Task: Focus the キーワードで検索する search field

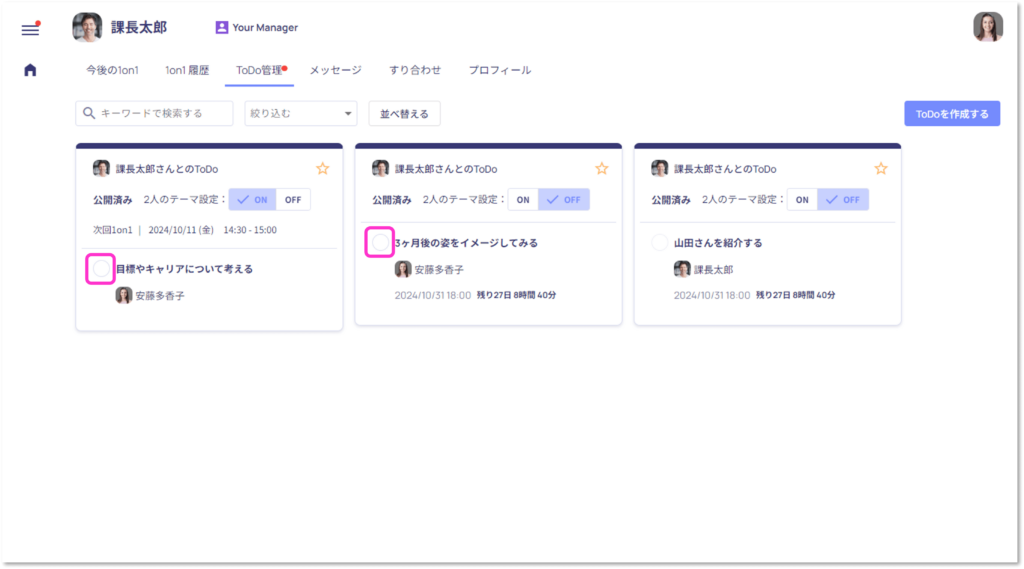Action: [154, 114]
